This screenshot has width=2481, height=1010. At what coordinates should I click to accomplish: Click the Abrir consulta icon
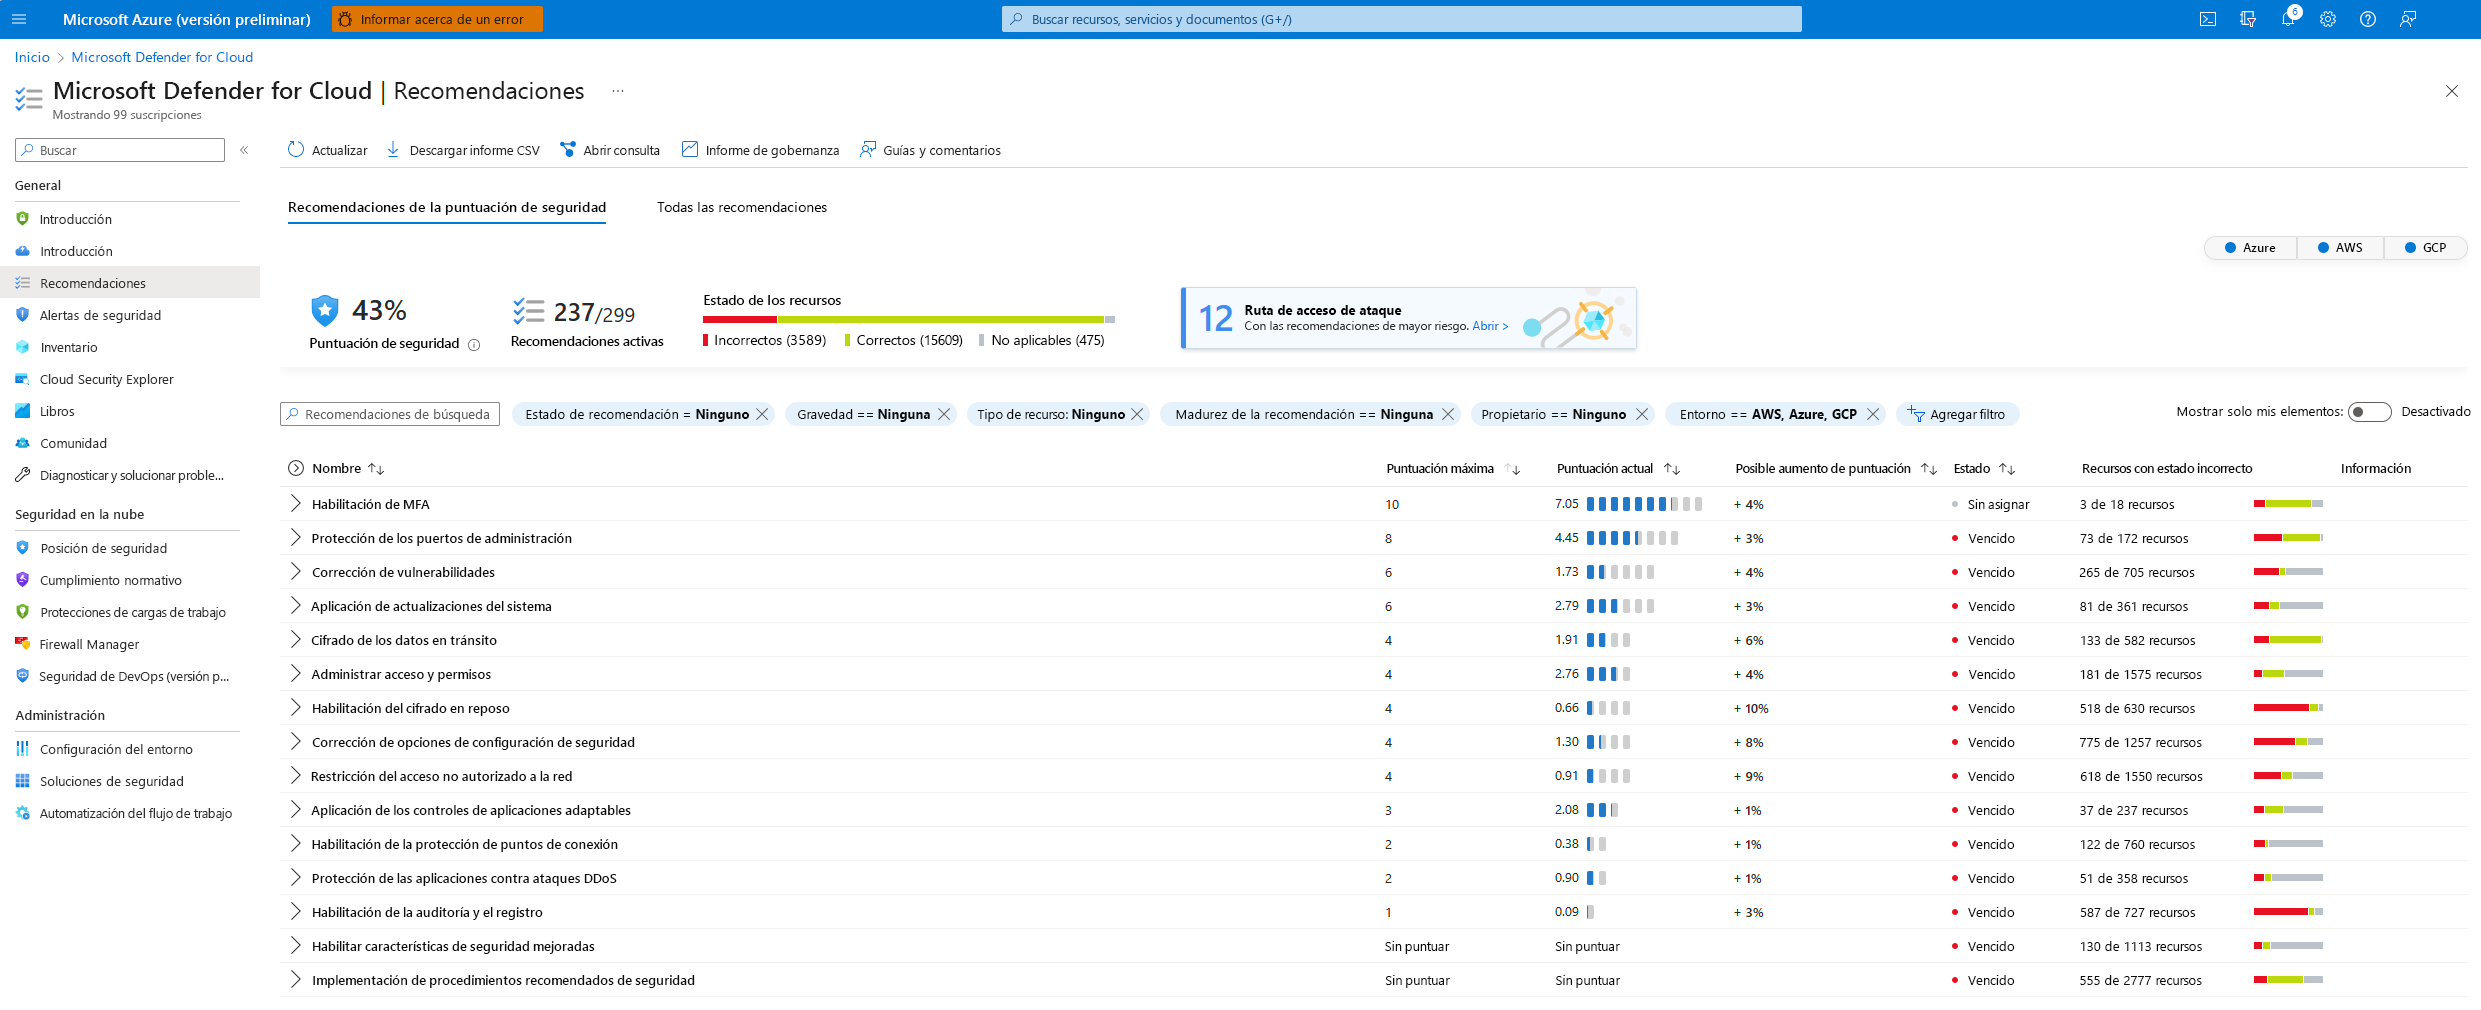[x=567, y=149]
